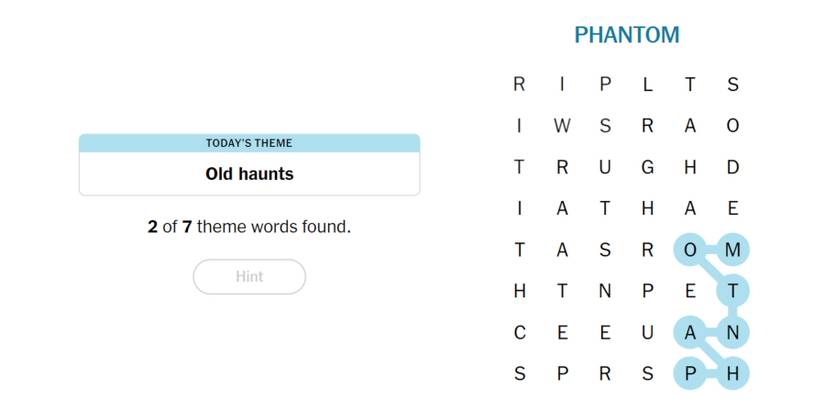Choose the letter C in the grid
Screen dimensions: 825x413
tap(519, 333)
